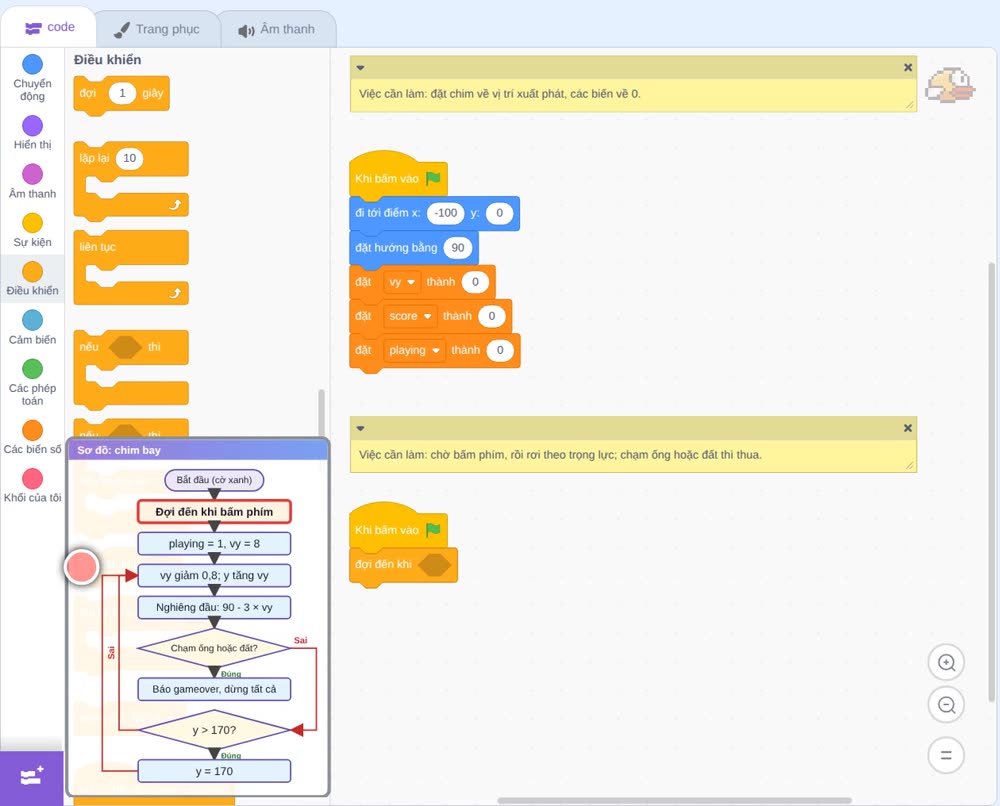This screenshot has width=1000, height=806.
Task: Switch to the Trang phục tab
Action: coord(157,29)
